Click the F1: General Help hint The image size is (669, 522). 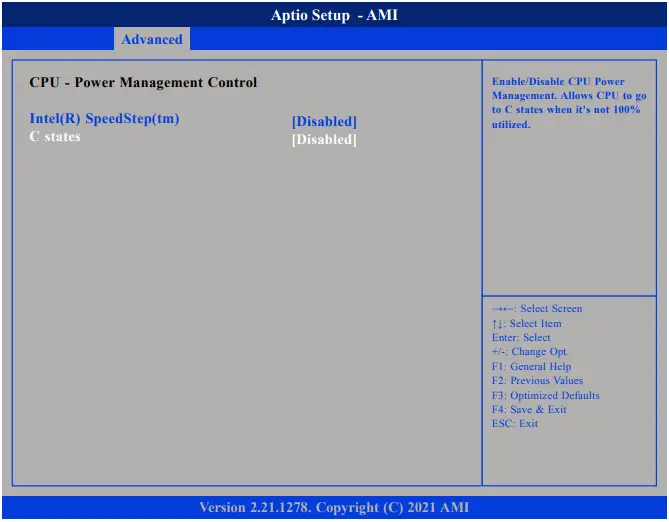(531, 366)
